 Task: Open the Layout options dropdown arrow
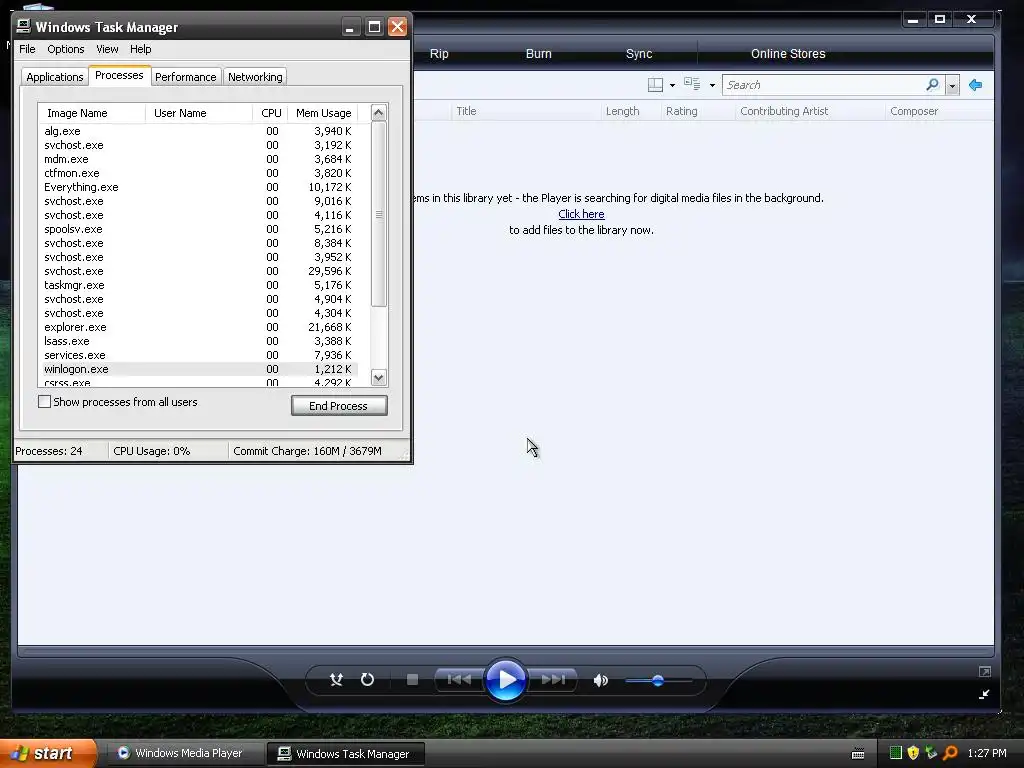click(673, 86)
